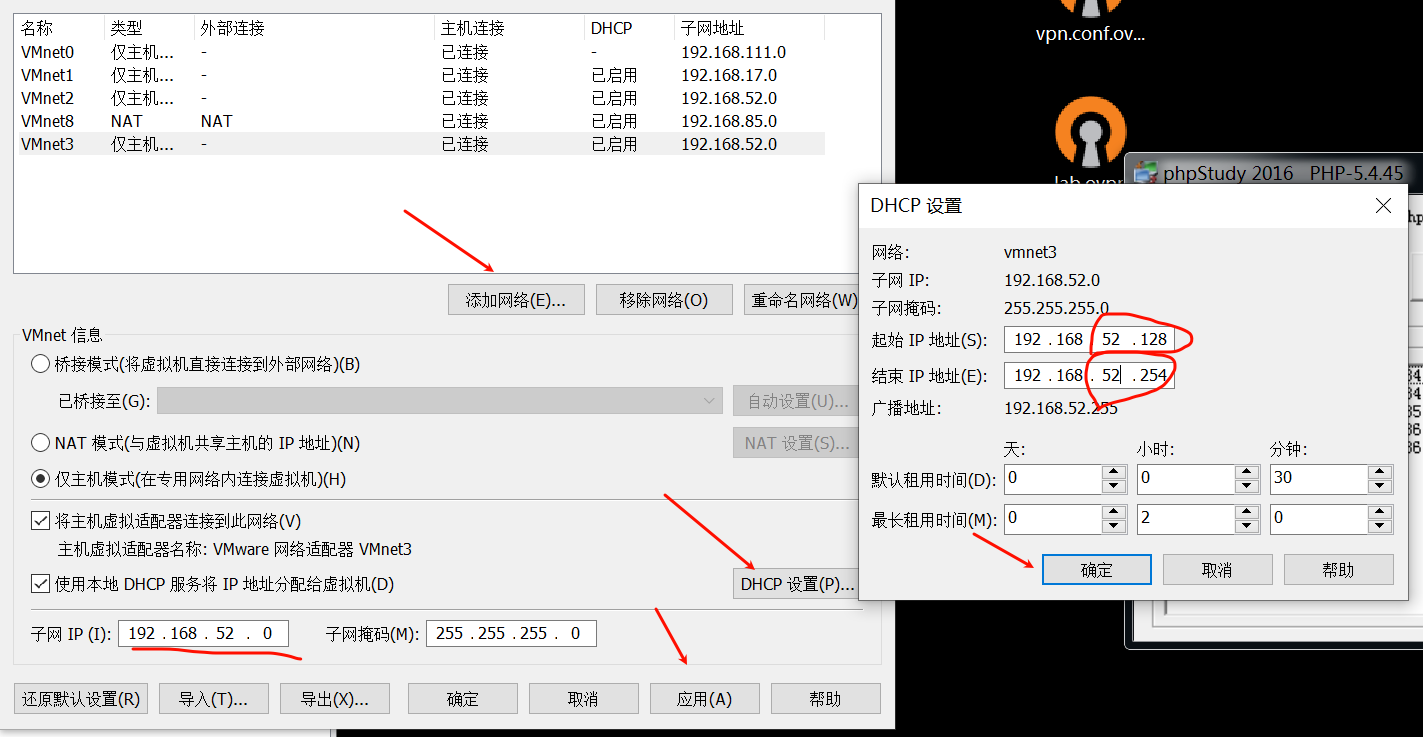Click 帮助 in virtual network editor
The image size is (1423, 737).
click(x=826, y=699)
